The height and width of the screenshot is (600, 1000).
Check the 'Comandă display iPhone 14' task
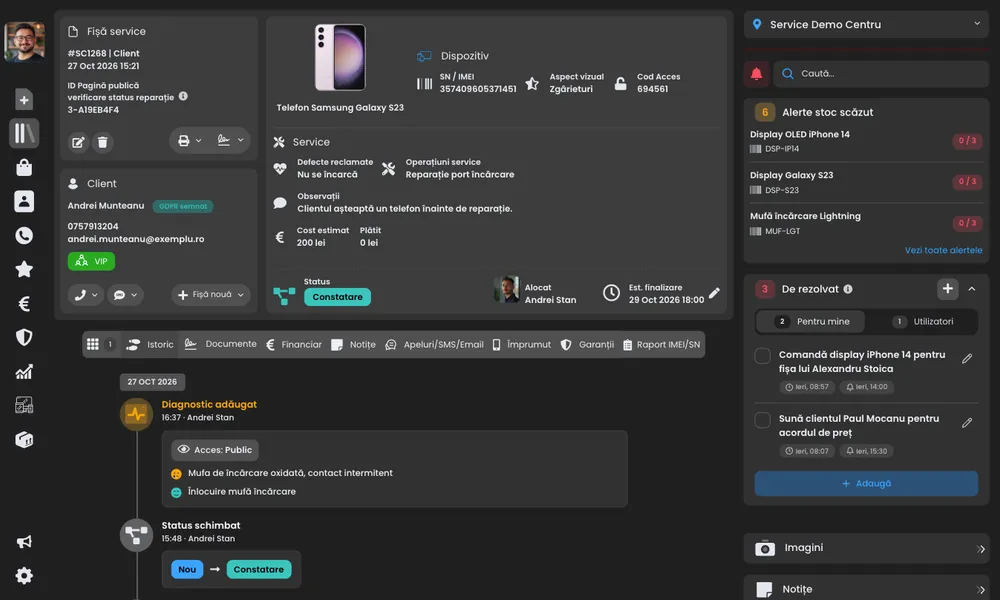[x=762, y=356]
